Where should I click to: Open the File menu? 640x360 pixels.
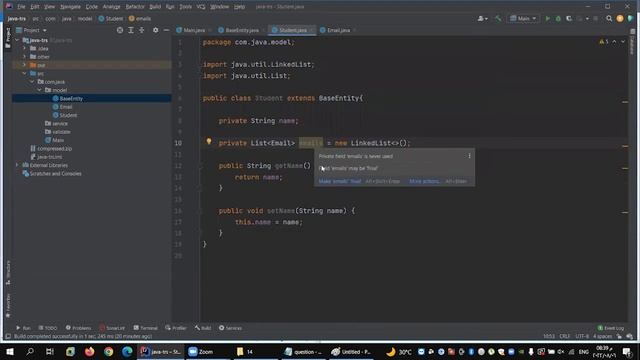[21, 7]
